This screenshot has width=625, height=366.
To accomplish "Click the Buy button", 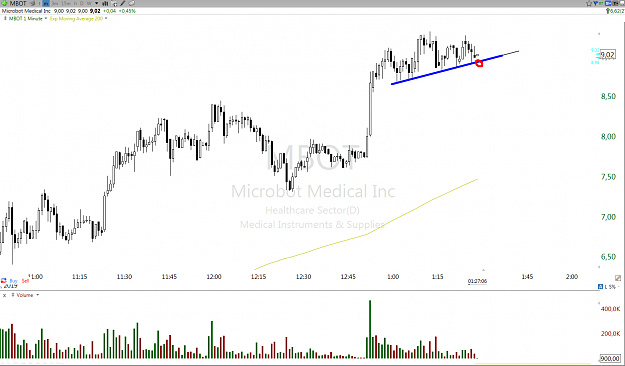I will [14, 281].
